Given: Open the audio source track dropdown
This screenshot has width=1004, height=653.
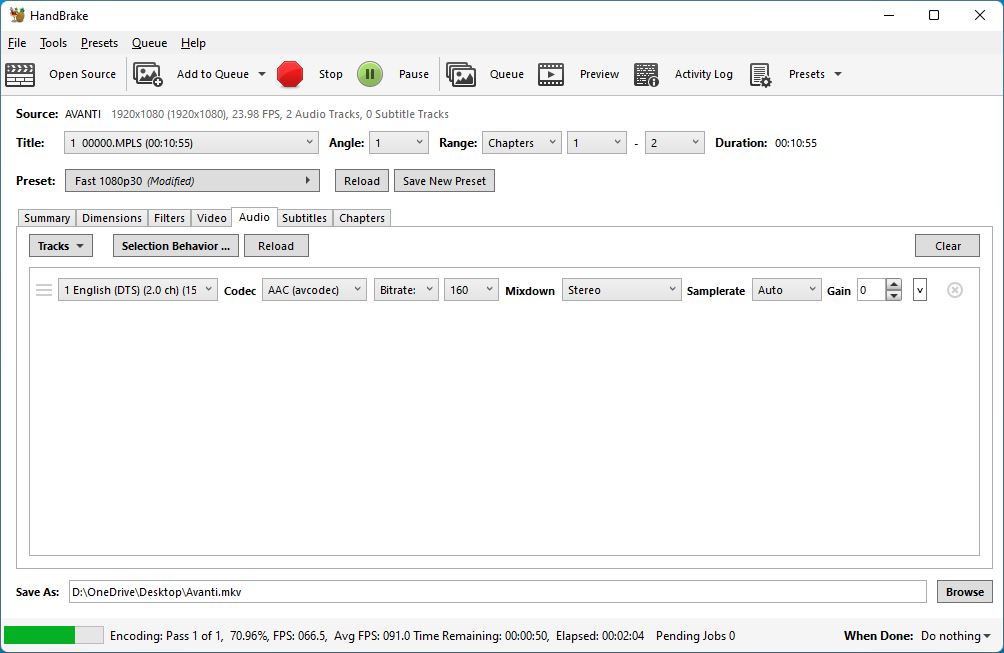Looking at the screenshot, I should click(138, 290).
